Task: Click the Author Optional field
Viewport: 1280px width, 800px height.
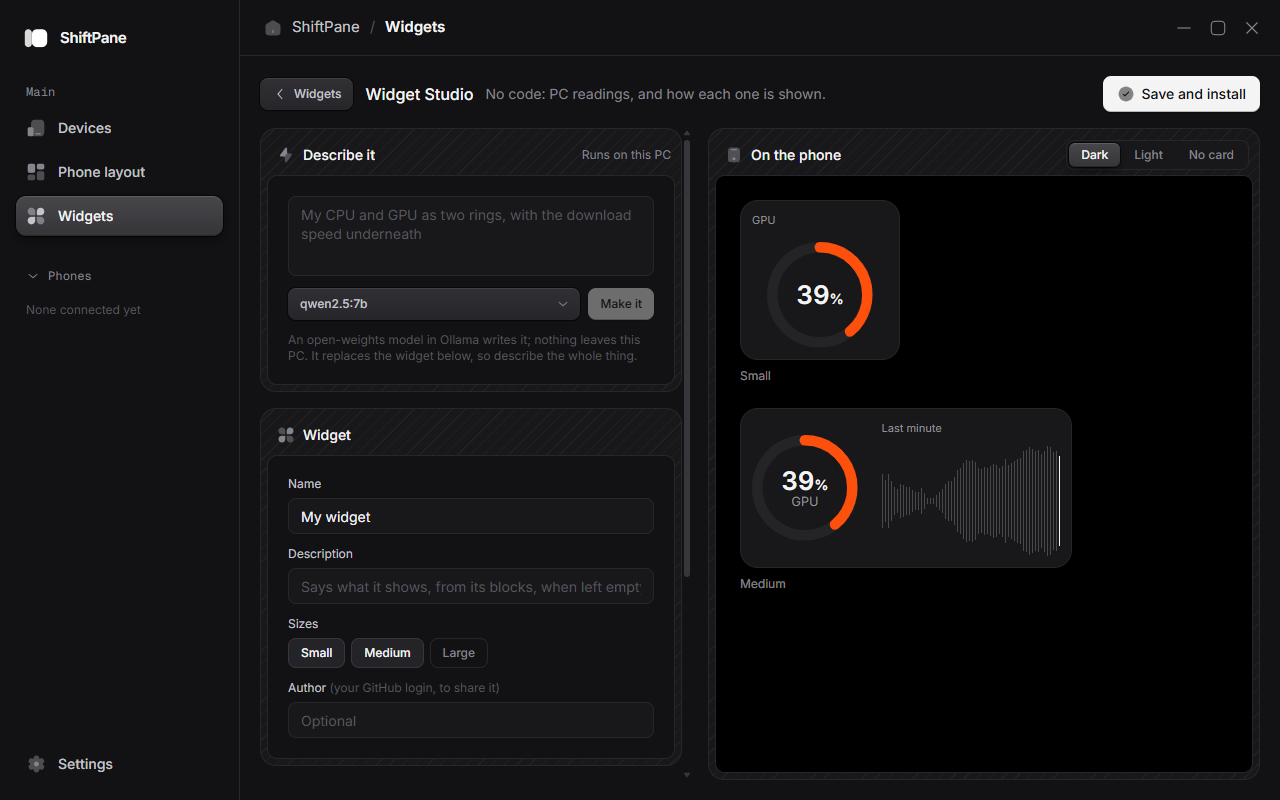Action: (471, 721)
